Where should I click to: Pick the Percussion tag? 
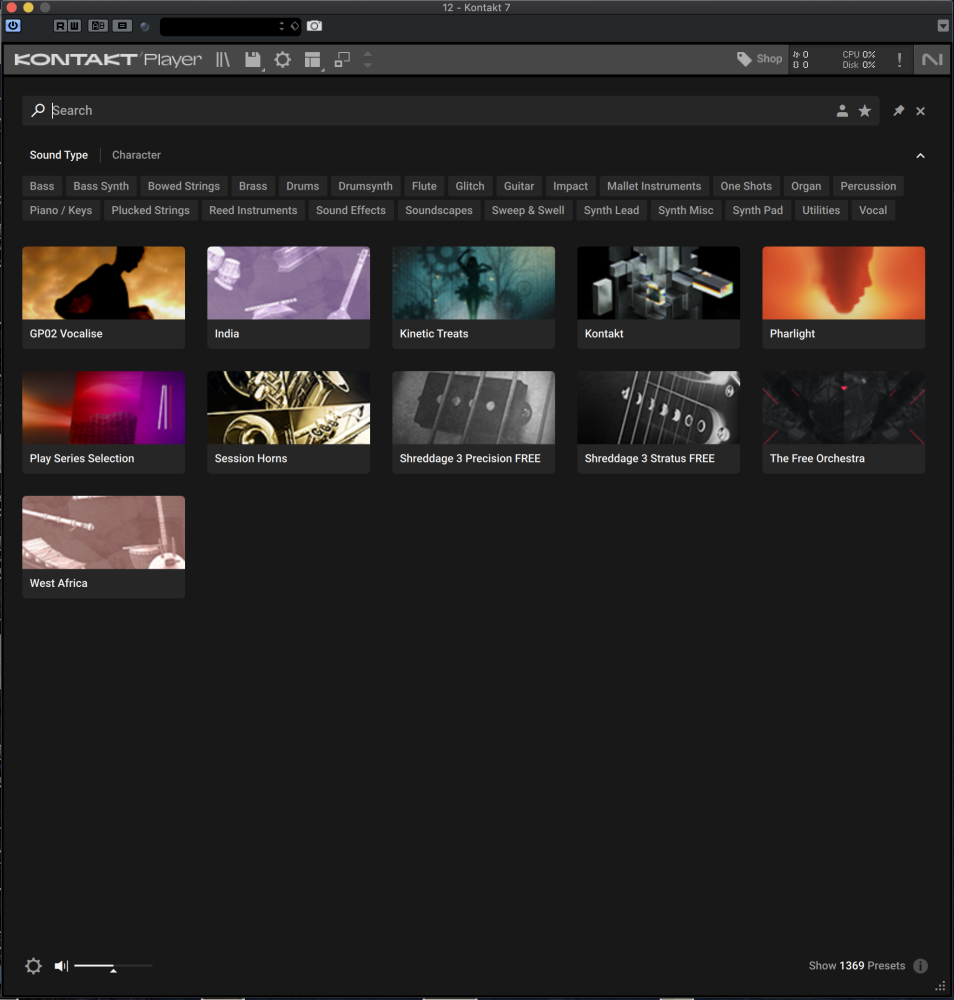868,186
